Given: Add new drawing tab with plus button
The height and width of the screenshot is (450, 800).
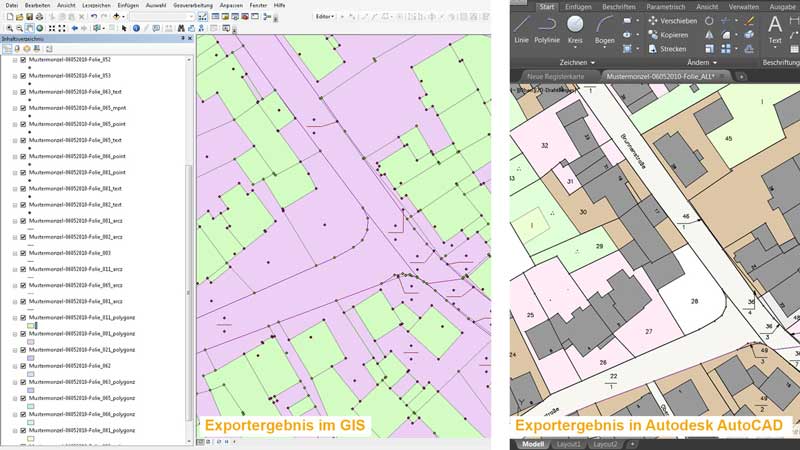Looking at the screenshot, I should click(741, 77).
